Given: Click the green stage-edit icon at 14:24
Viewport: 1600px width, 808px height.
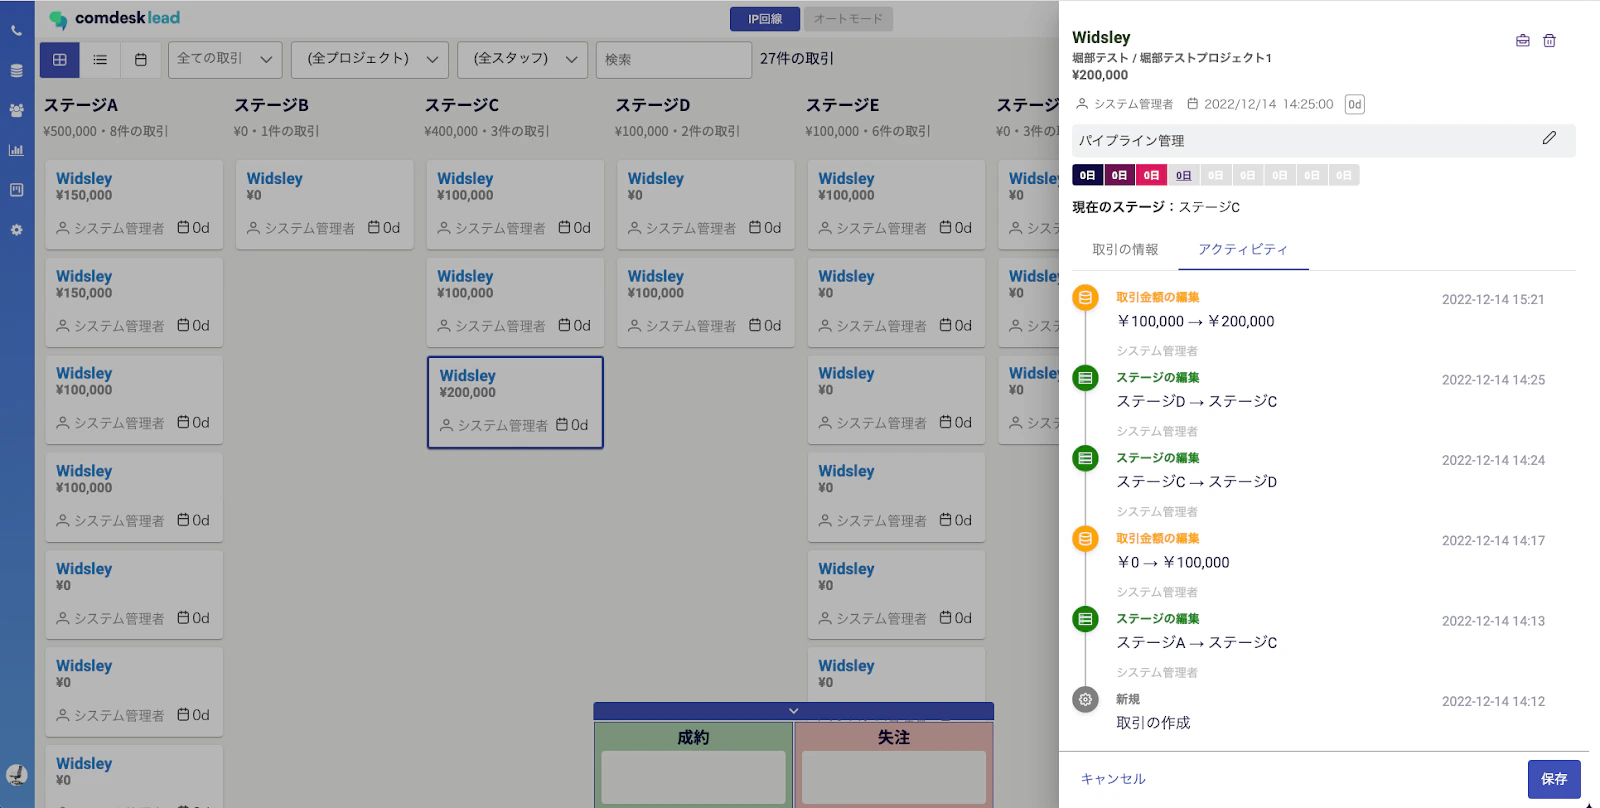Looking at the screenshot, I should click(x=1085, y=458).
